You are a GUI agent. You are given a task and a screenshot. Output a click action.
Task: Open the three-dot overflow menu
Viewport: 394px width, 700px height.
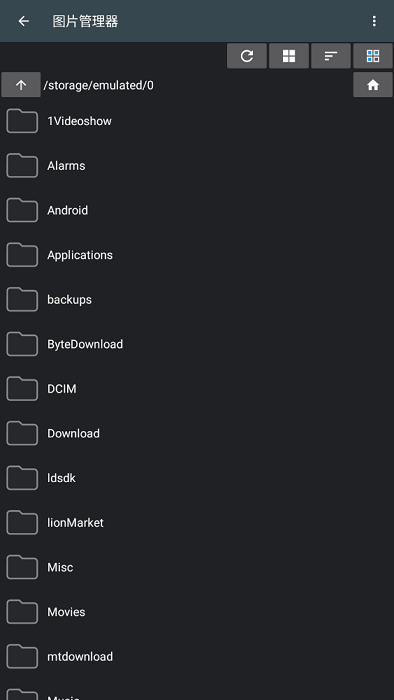(x=374, y=21)
